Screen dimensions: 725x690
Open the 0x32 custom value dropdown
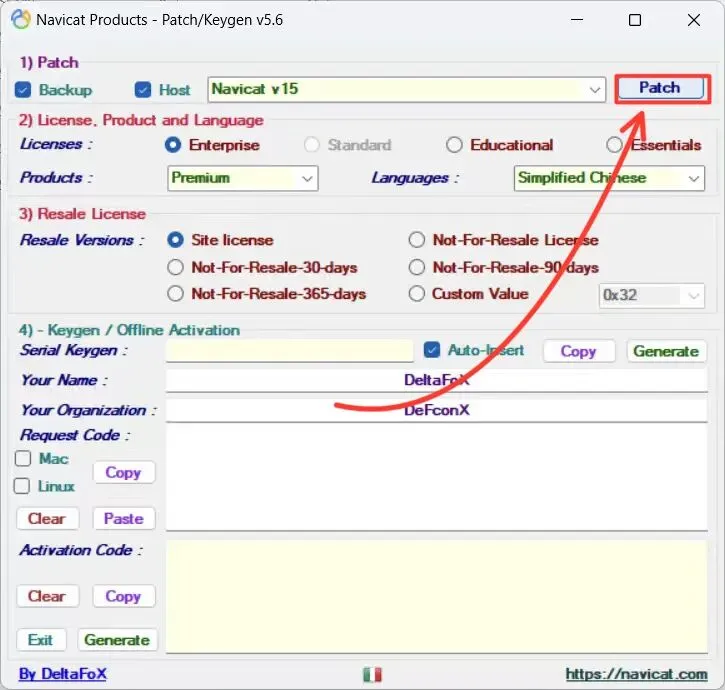651,296
